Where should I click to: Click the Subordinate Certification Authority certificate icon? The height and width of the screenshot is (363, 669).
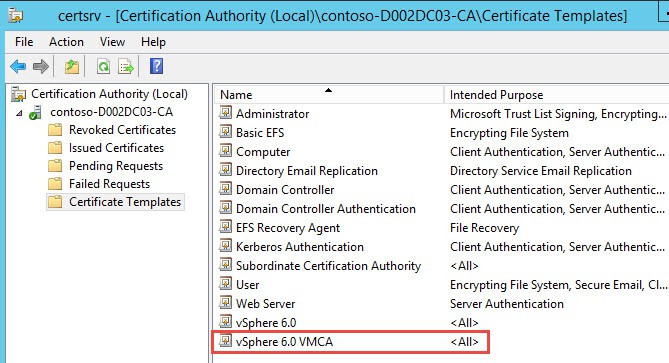[x=225, y=265]
